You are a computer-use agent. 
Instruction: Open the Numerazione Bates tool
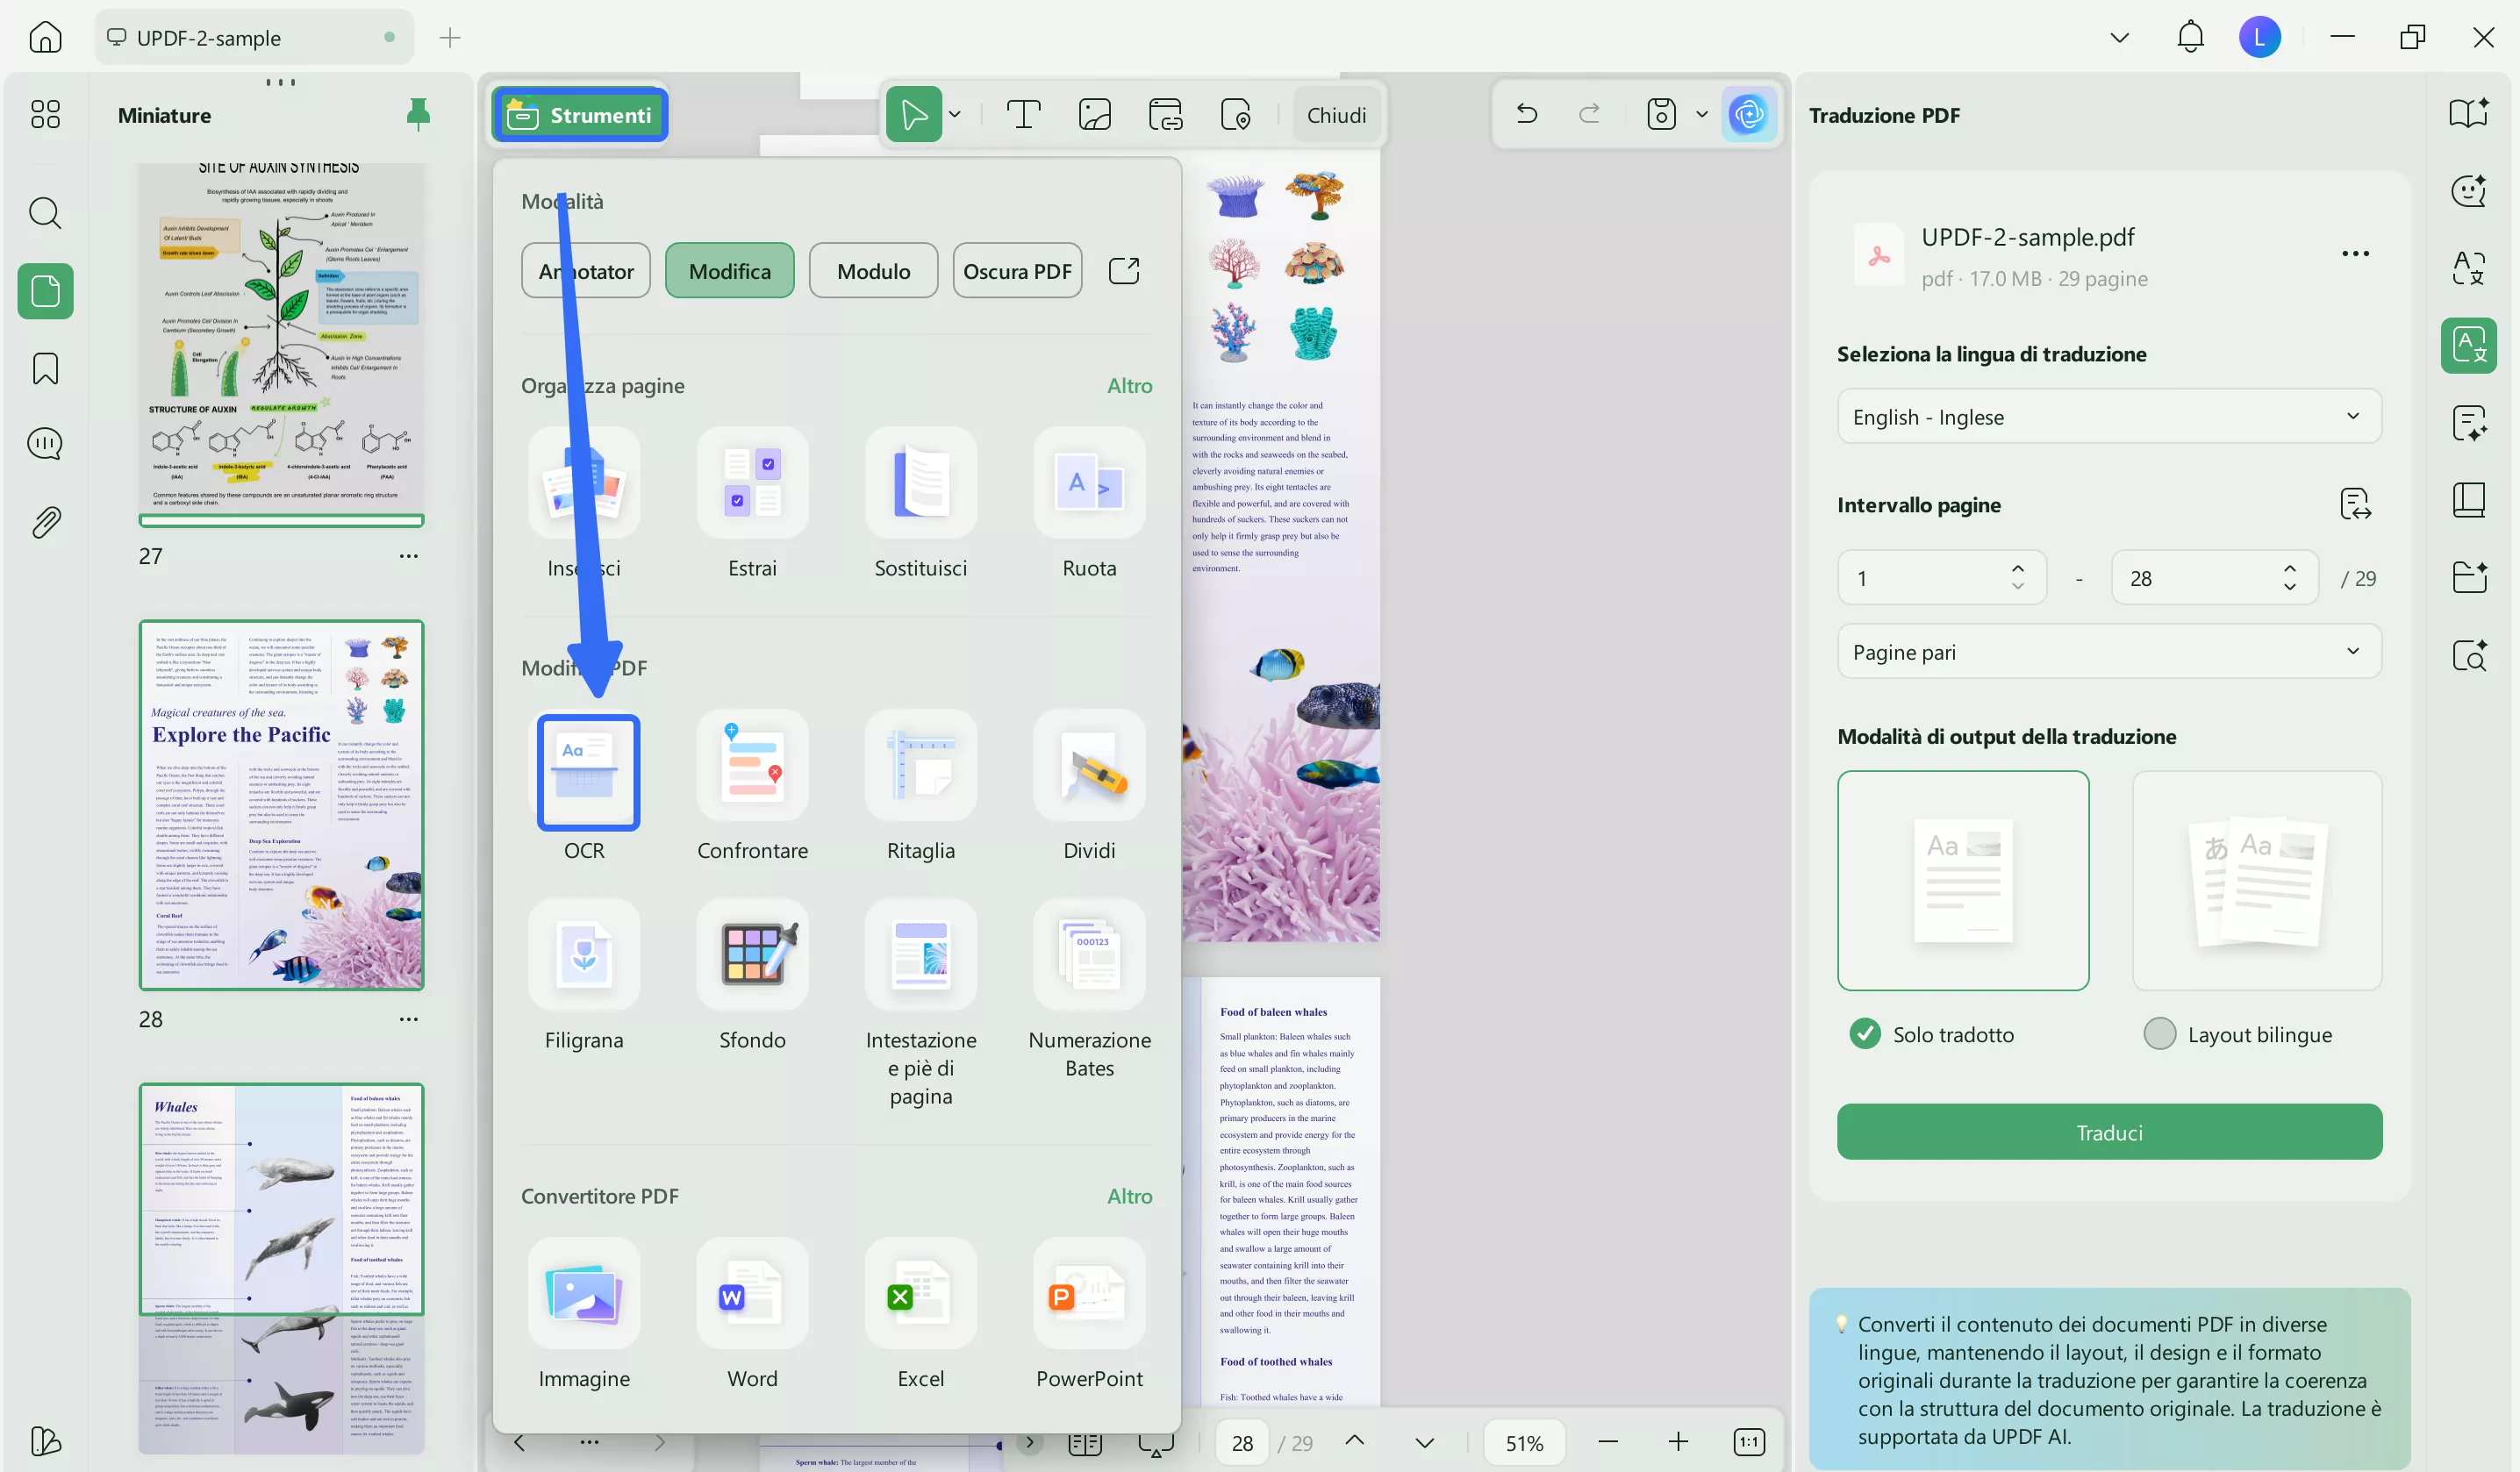1088,955
